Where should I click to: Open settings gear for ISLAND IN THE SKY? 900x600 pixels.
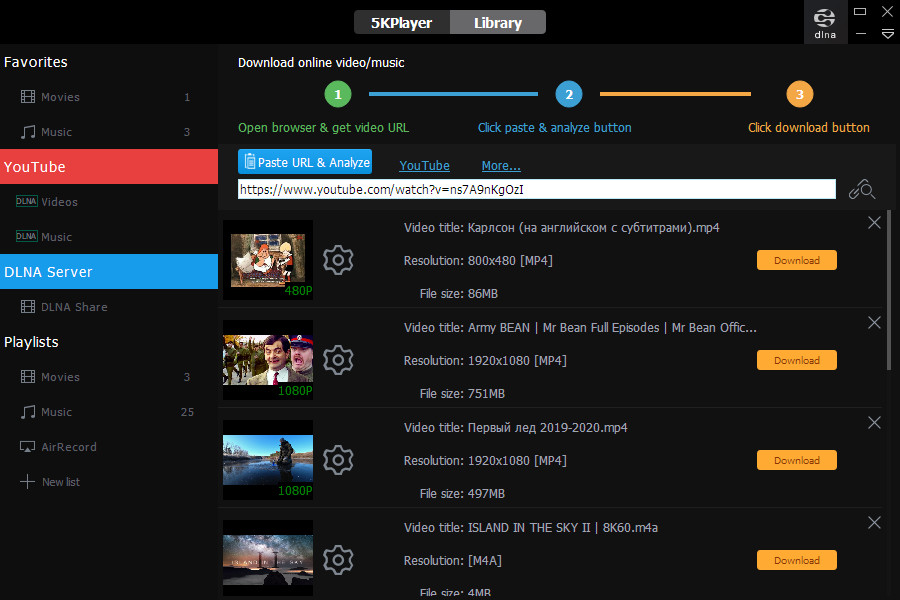338,560
